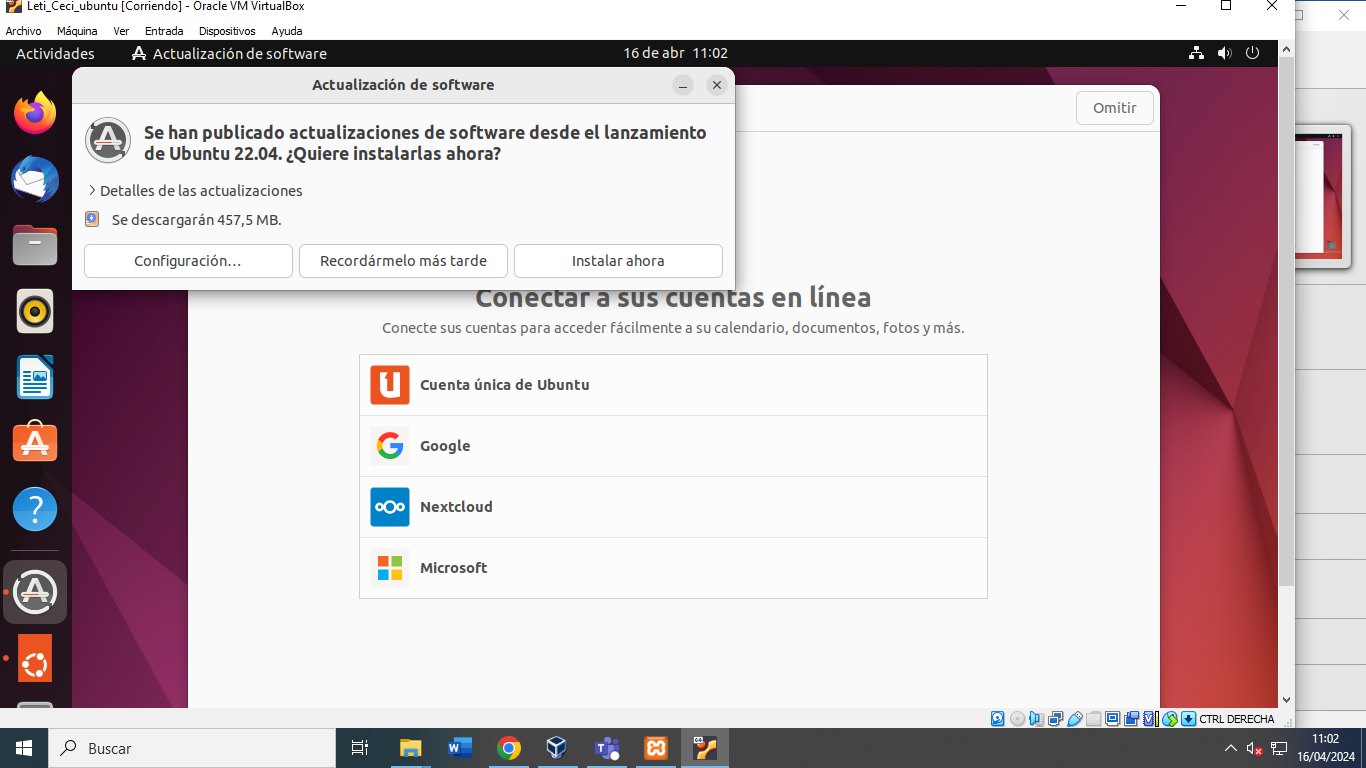Viewport: 1366px width, 768px height.
Task: Open the Dispositivos menu
Action: tap(227, 31)
